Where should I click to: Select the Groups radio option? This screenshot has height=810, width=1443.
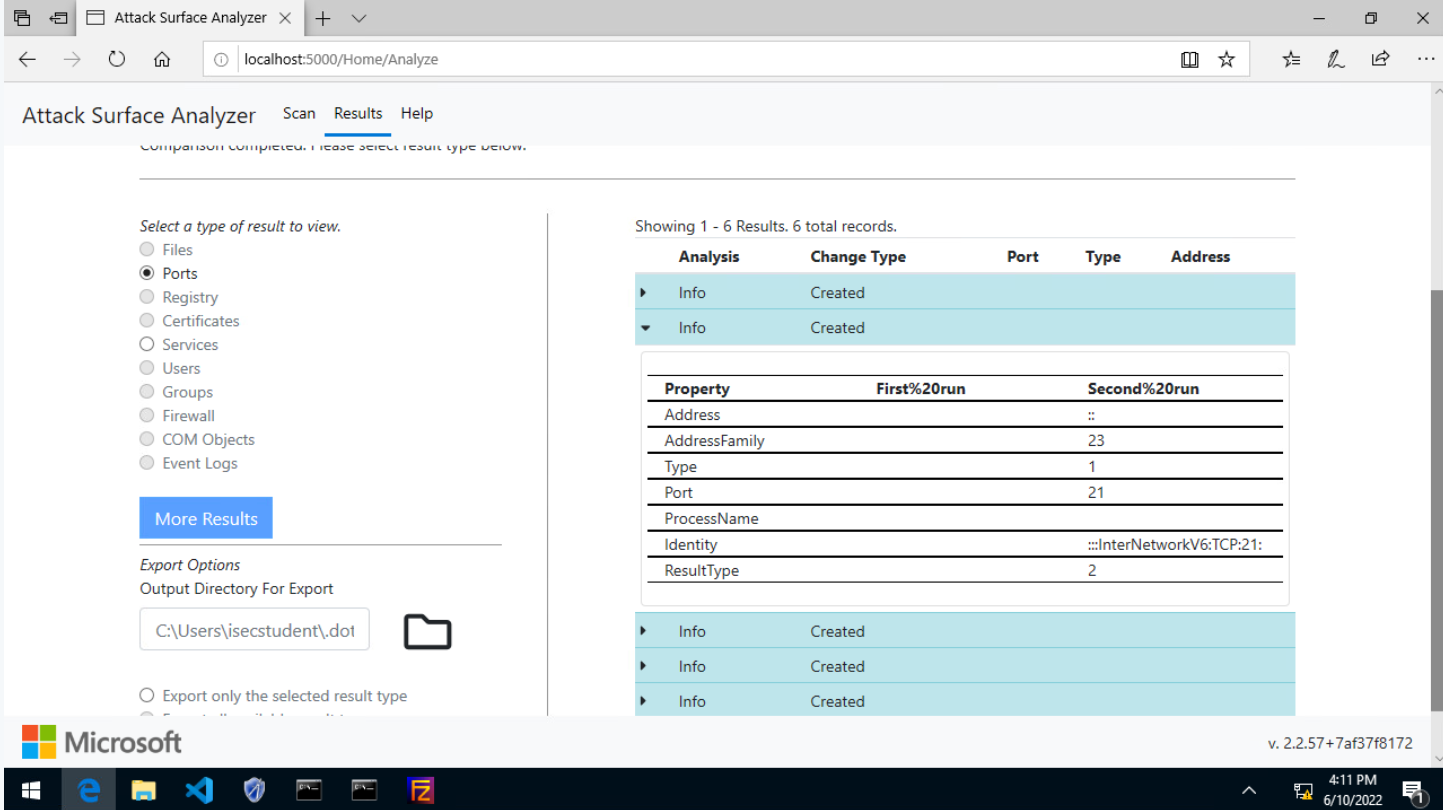tap(147, 392)
